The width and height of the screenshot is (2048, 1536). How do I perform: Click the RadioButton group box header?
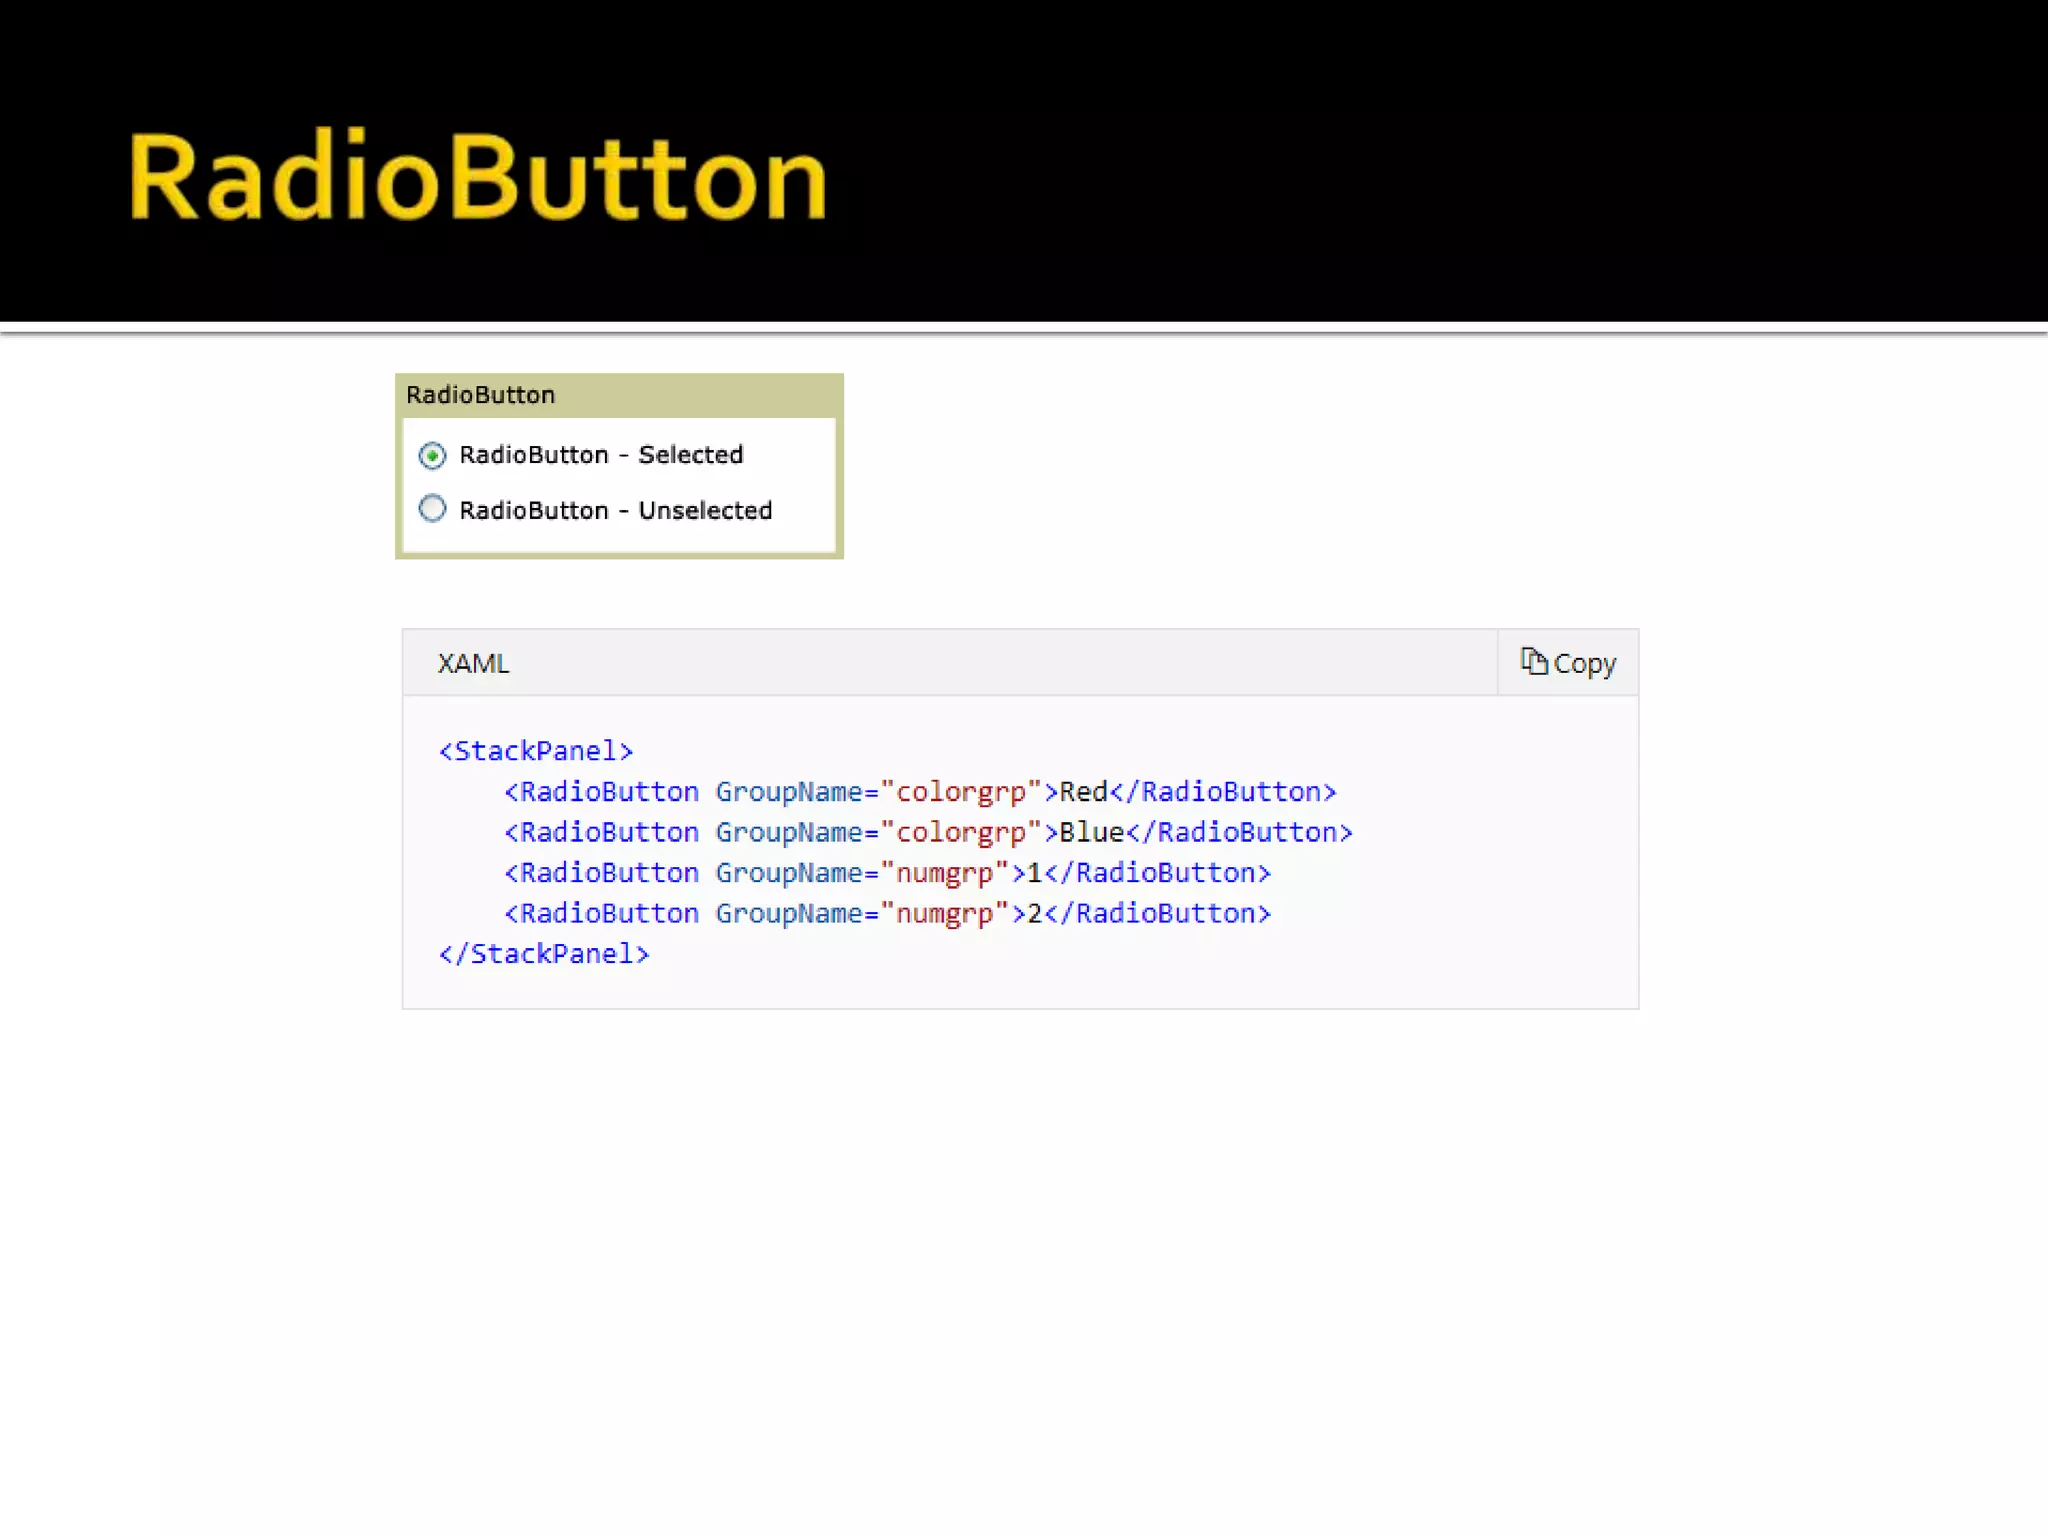[x=480, y=395]
